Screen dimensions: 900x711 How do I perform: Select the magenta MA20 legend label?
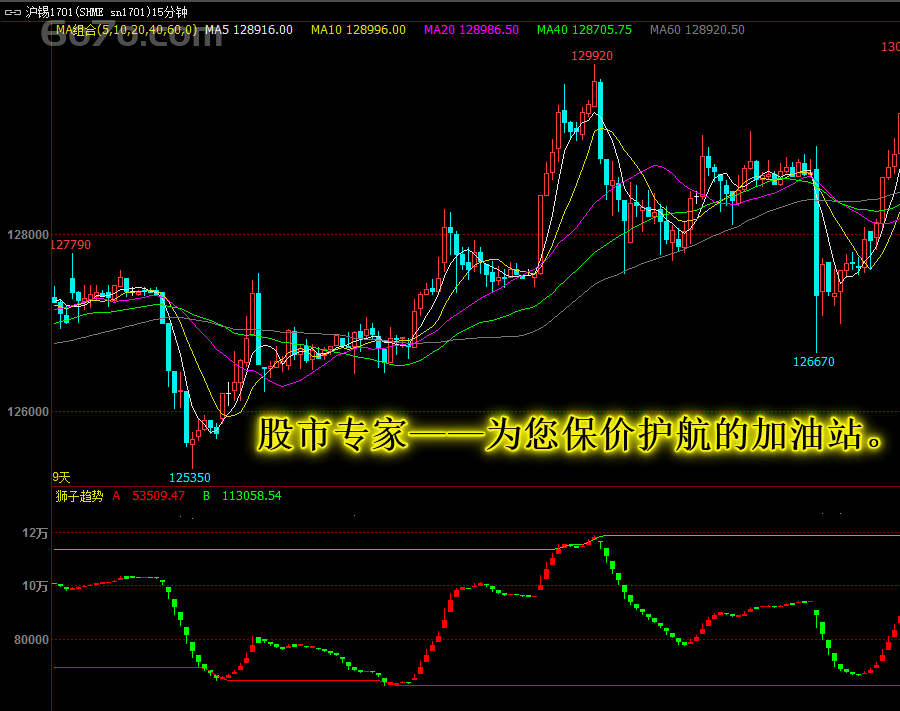(x=471, y=30)
